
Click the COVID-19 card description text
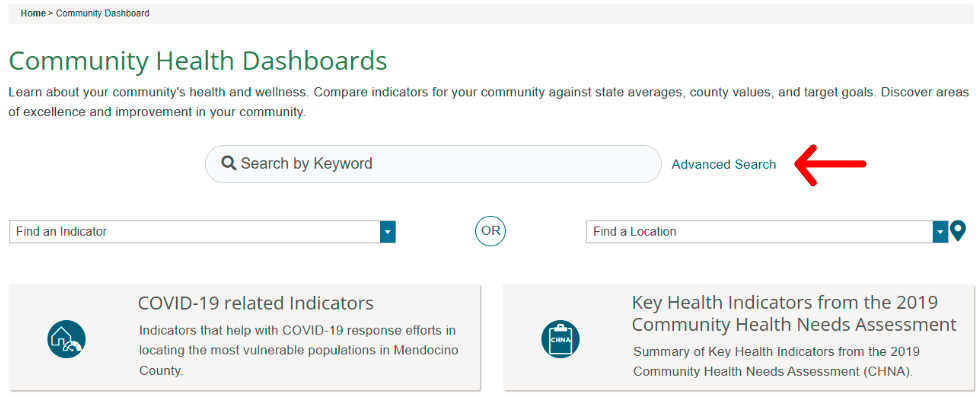point(299,350)
